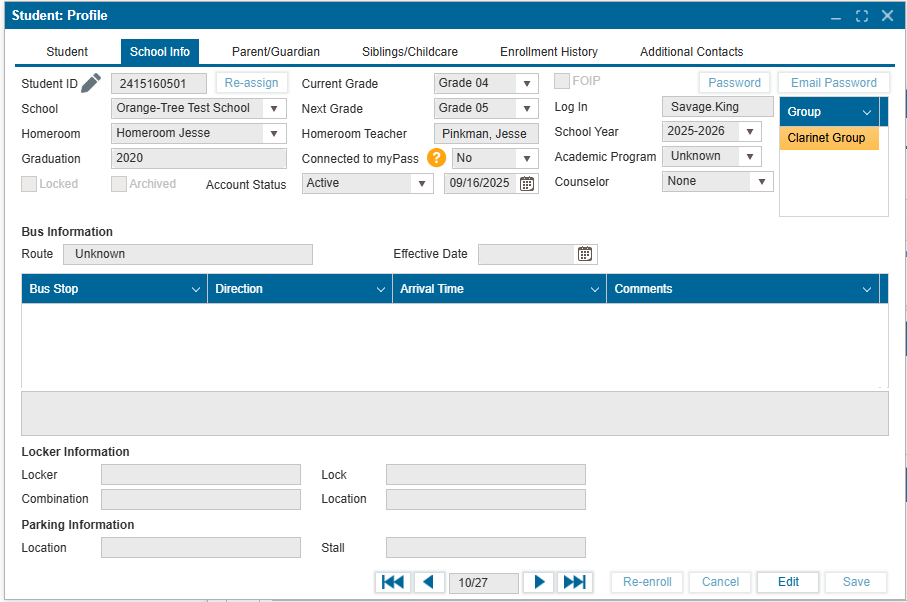Go to the next student record
907x602 pixels.
coord(538,582)
